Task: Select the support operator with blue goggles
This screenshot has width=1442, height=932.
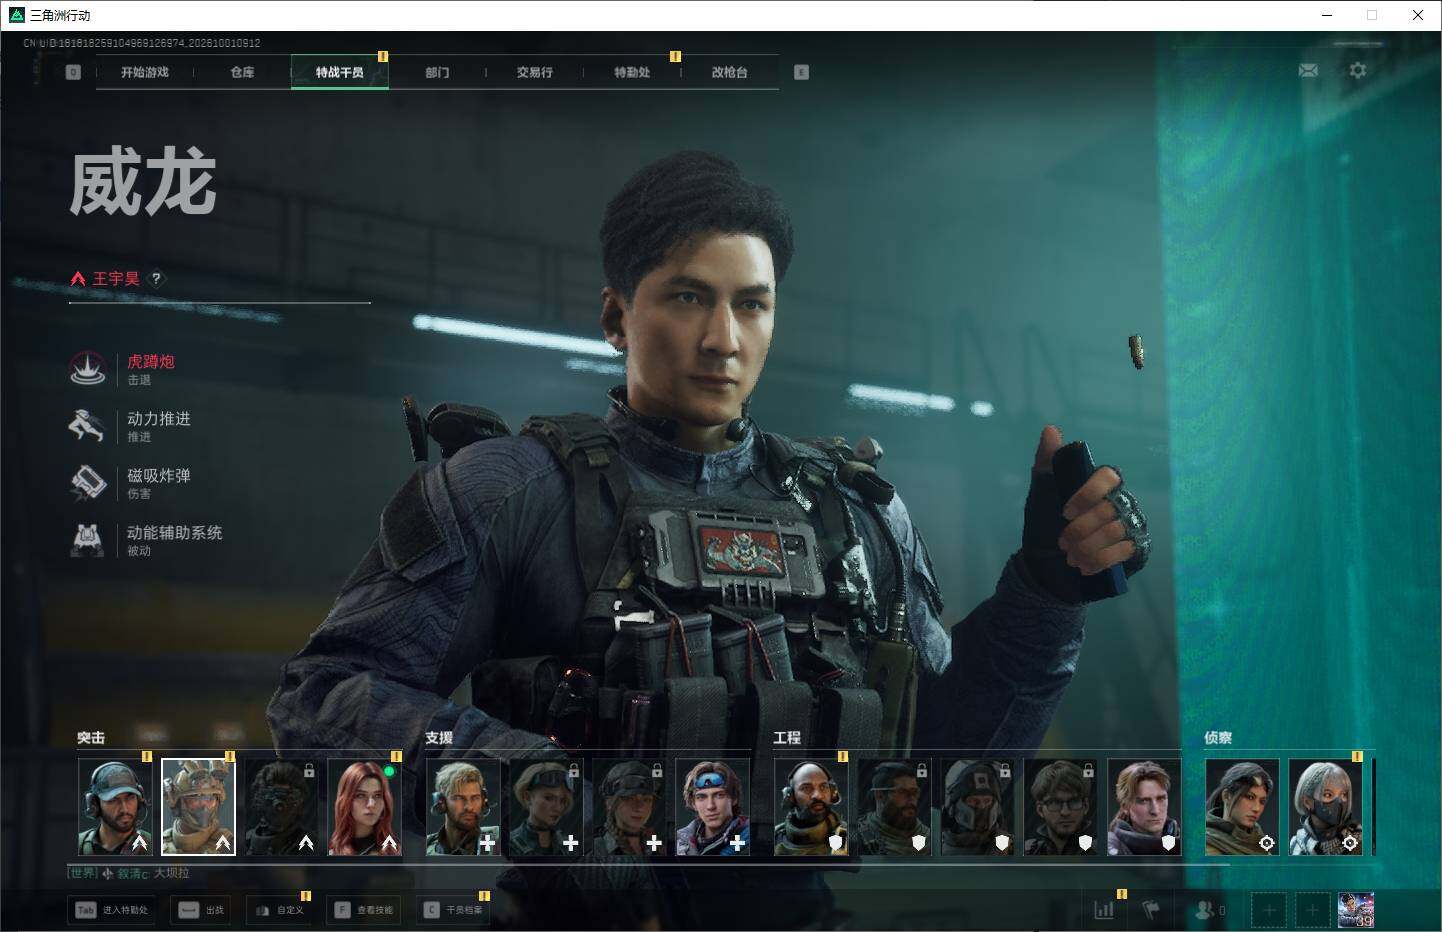Action: coord(713,807)
